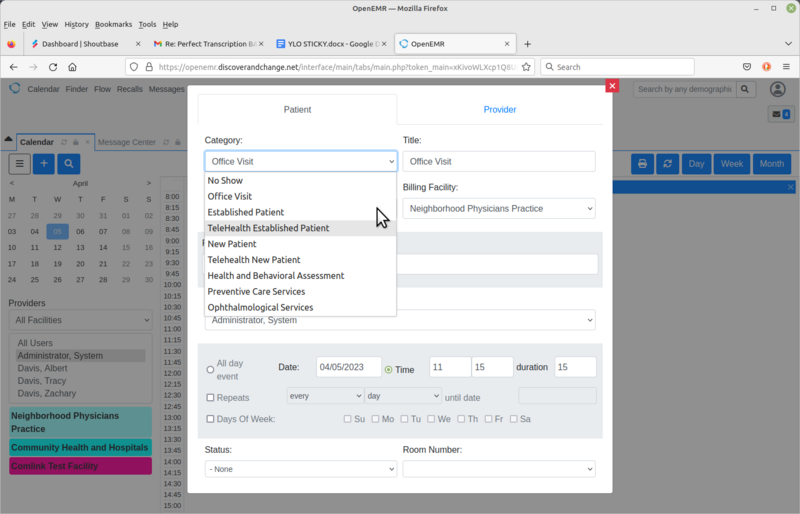This screenshot has height=514, width=800.
Task: Open the messages envelope icon with badge
Action: click(x=780, y=114)
